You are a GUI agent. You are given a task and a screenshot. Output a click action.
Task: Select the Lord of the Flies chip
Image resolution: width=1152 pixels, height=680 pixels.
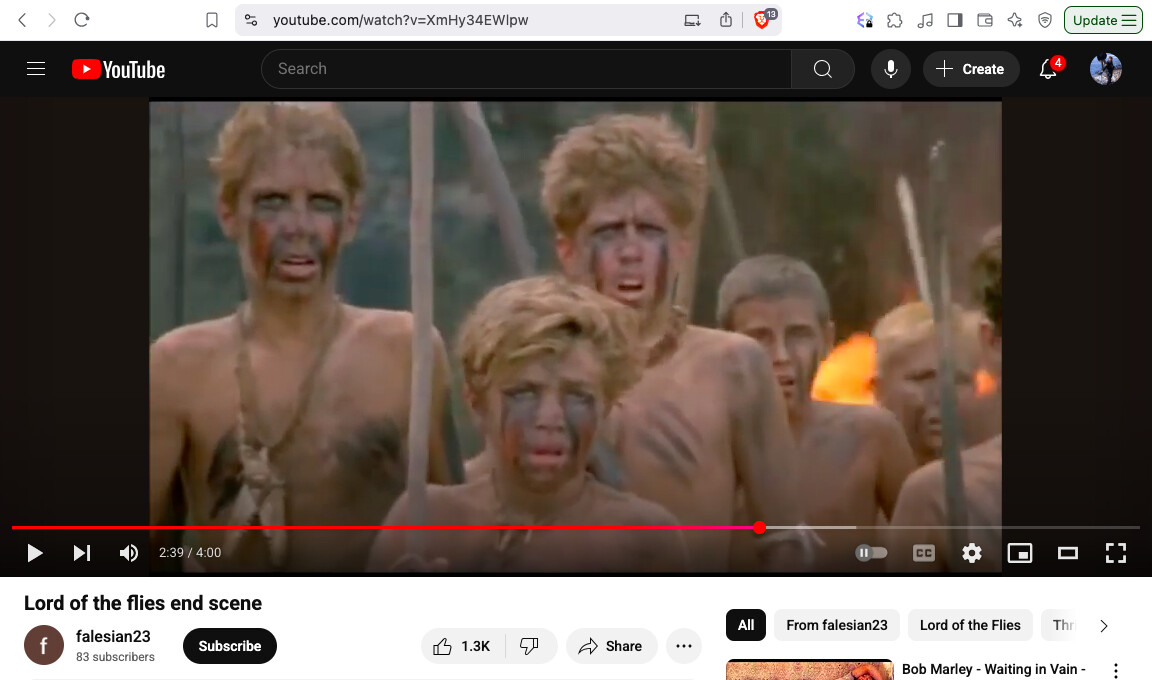(x=970, y=625)
